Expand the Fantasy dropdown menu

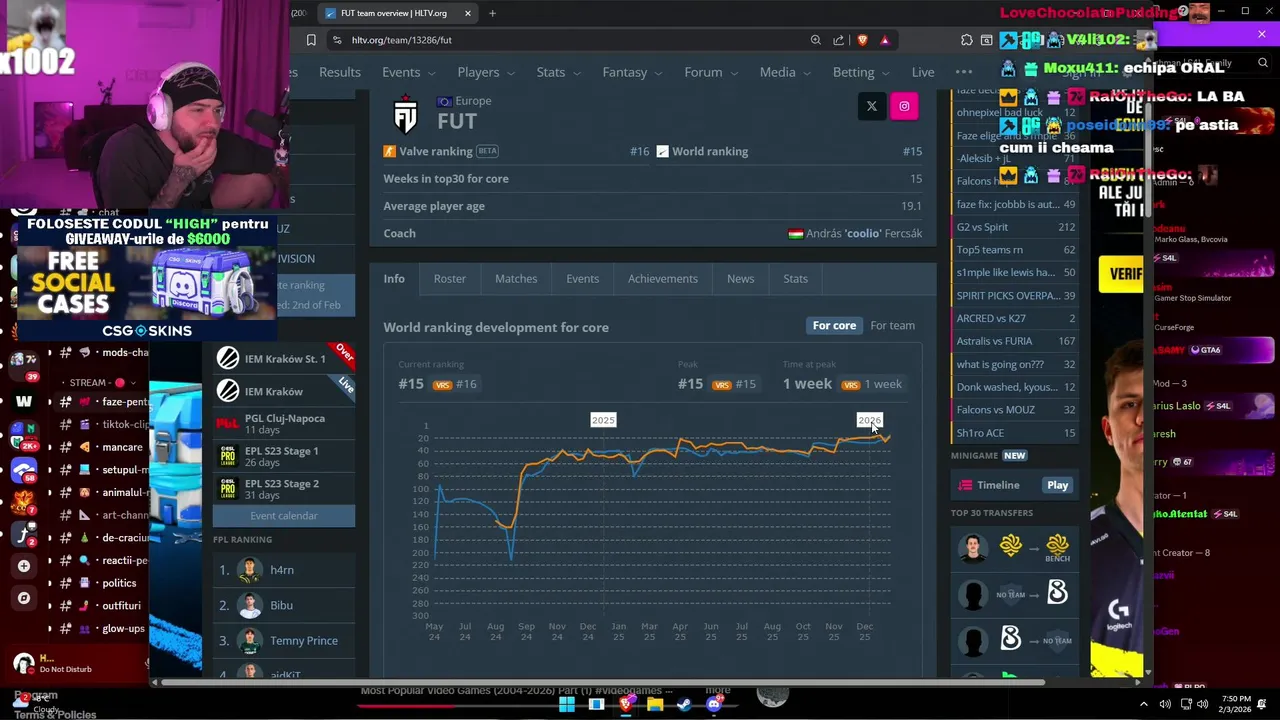pyautogui.click(x=631, y=72)
